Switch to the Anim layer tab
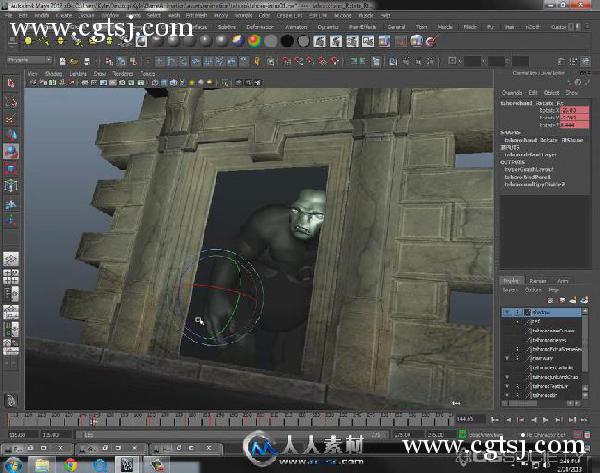This screenshot has height=473, width=600. coord(562,281)
